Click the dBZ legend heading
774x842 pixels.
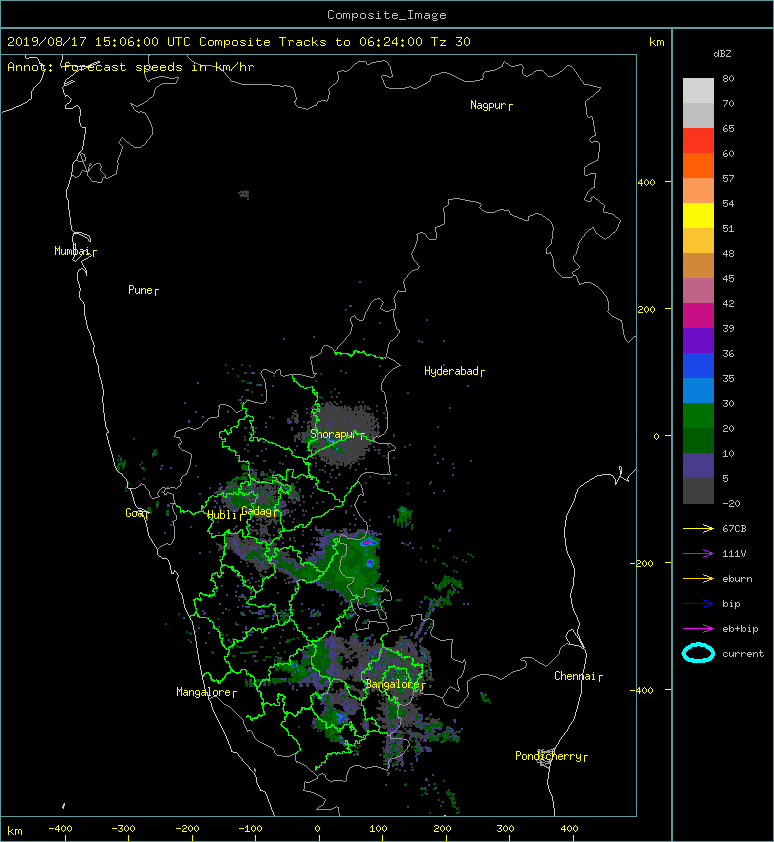pyautogui.click(x=722, y=54)
